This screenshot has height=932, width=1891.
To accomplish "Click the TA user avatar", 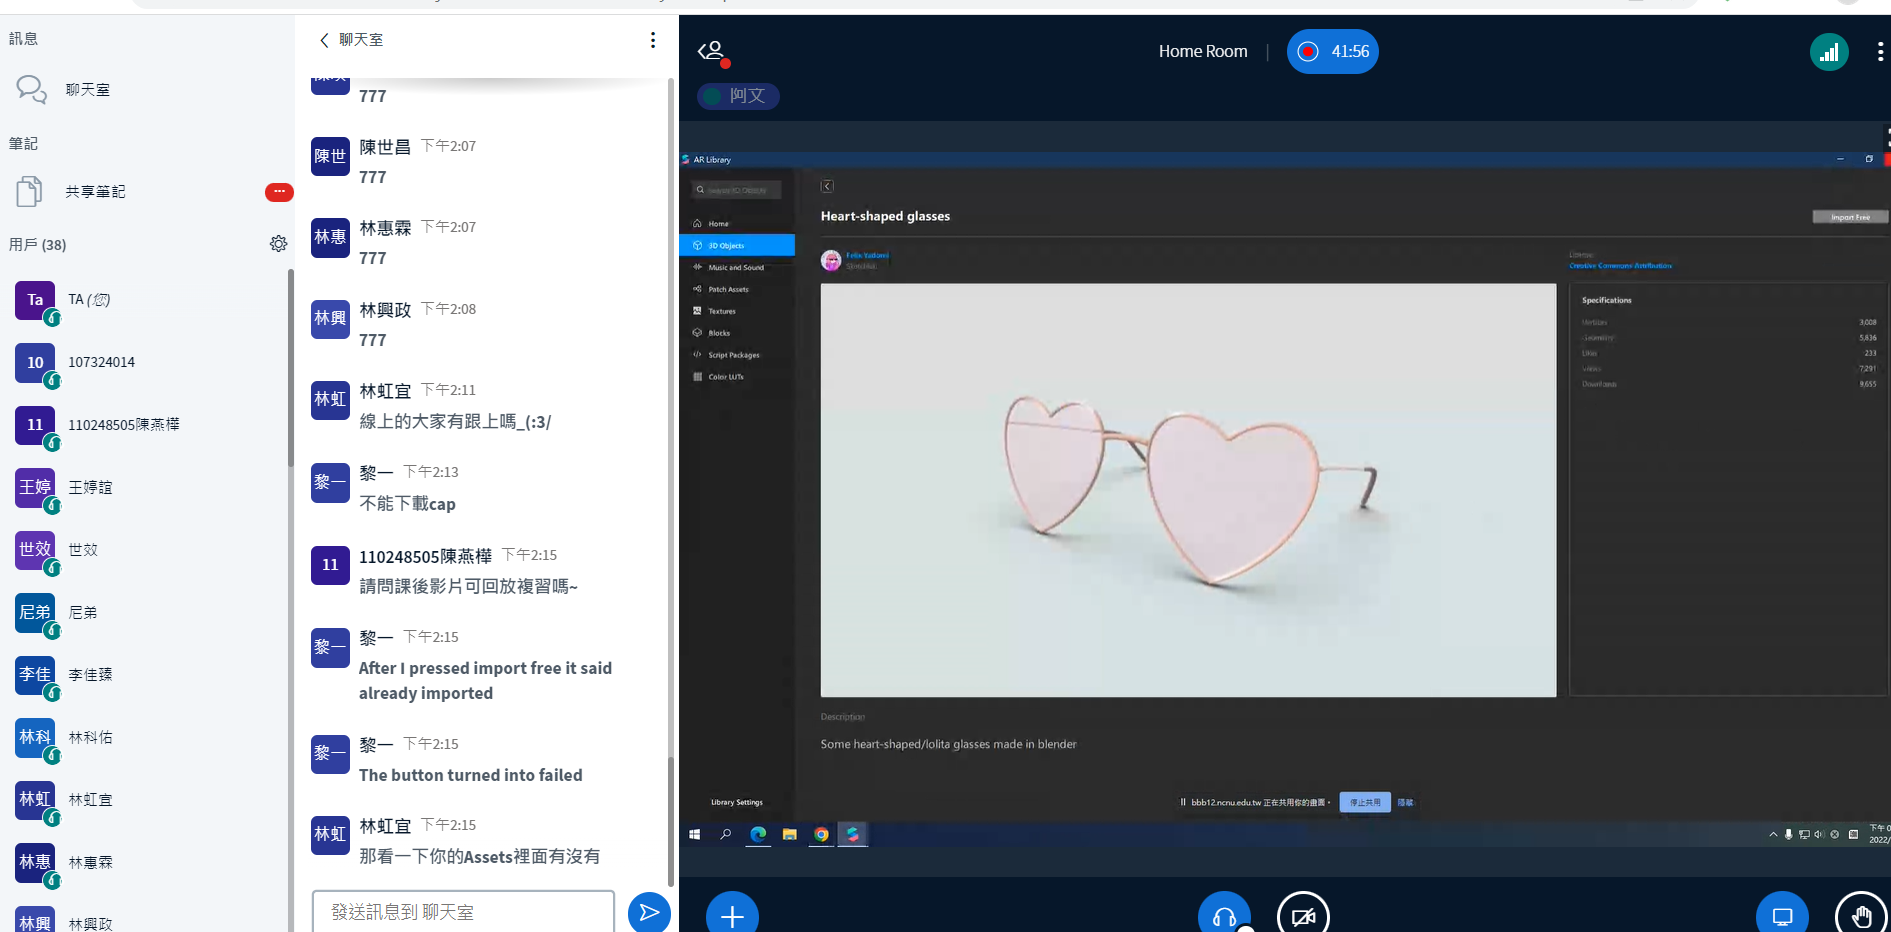I will 35,300.
